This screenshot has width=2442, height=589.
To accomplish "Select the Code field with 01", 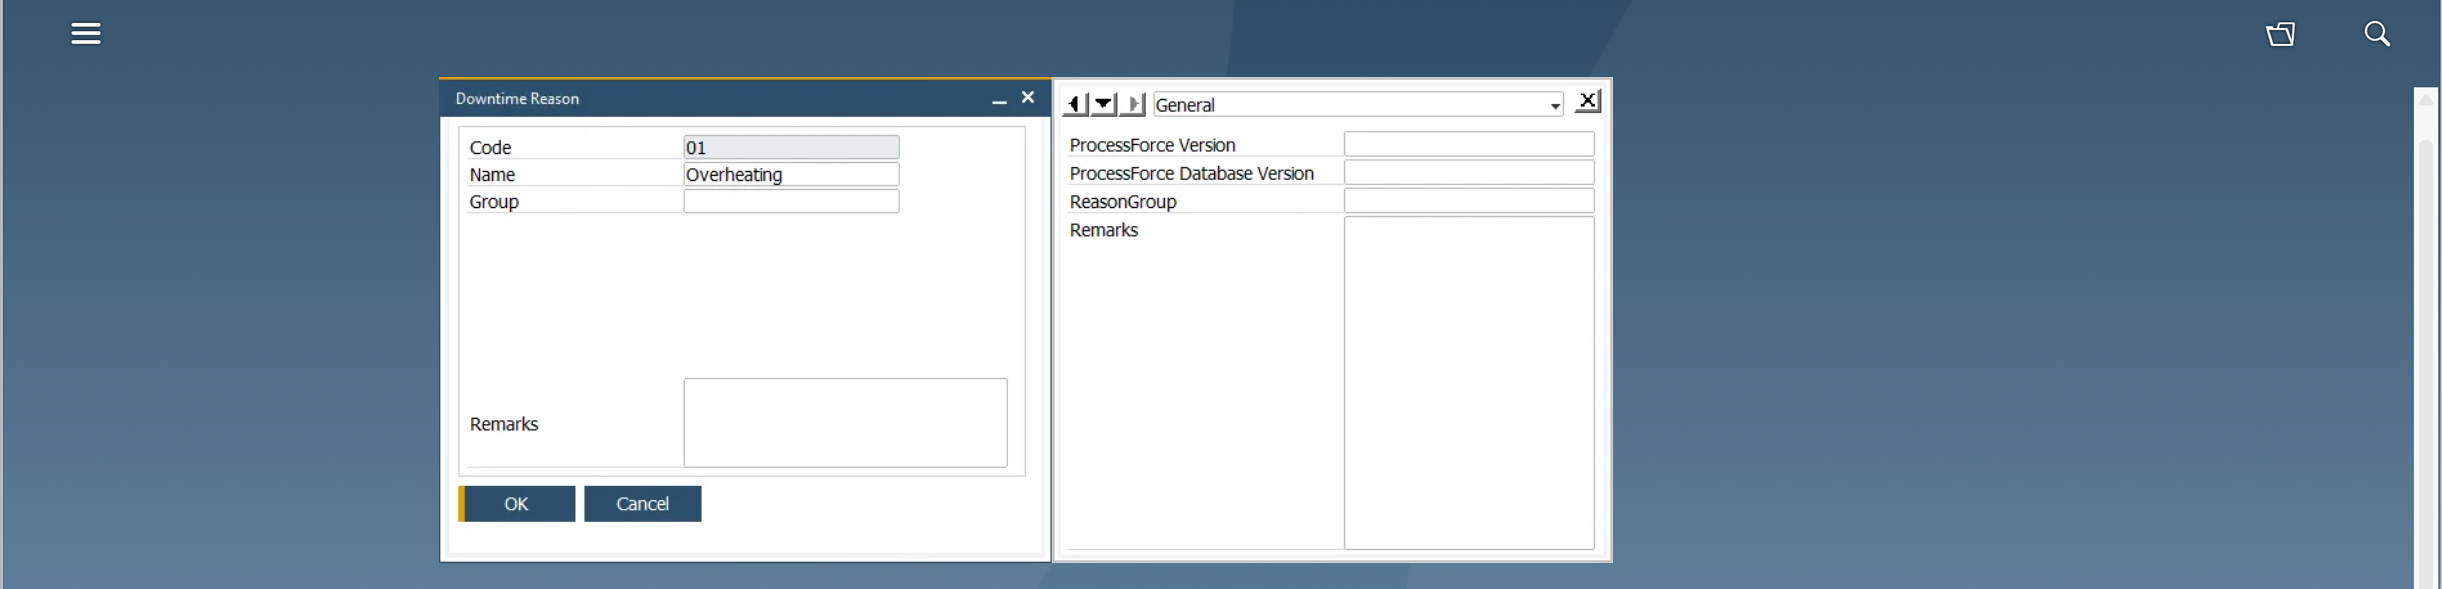I will (791, 147).
